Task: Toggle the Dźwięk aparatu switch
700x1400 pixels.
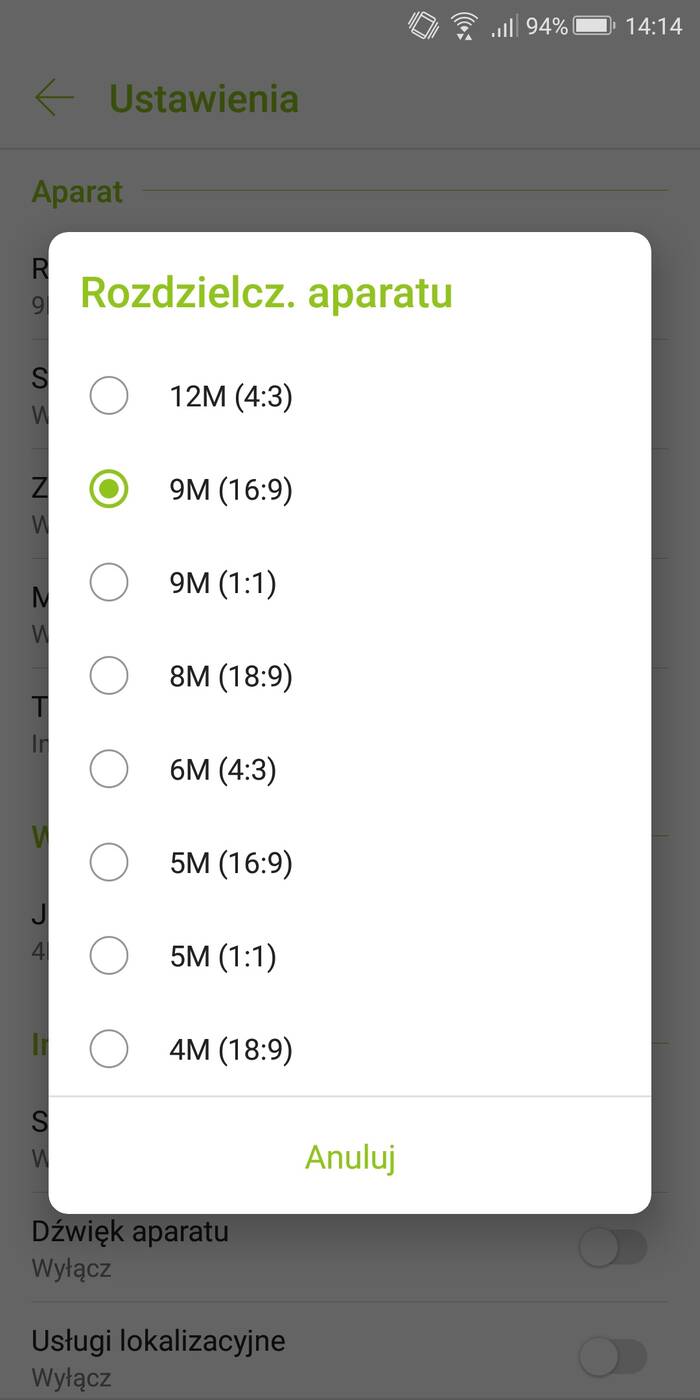Action: [613, 1248]
